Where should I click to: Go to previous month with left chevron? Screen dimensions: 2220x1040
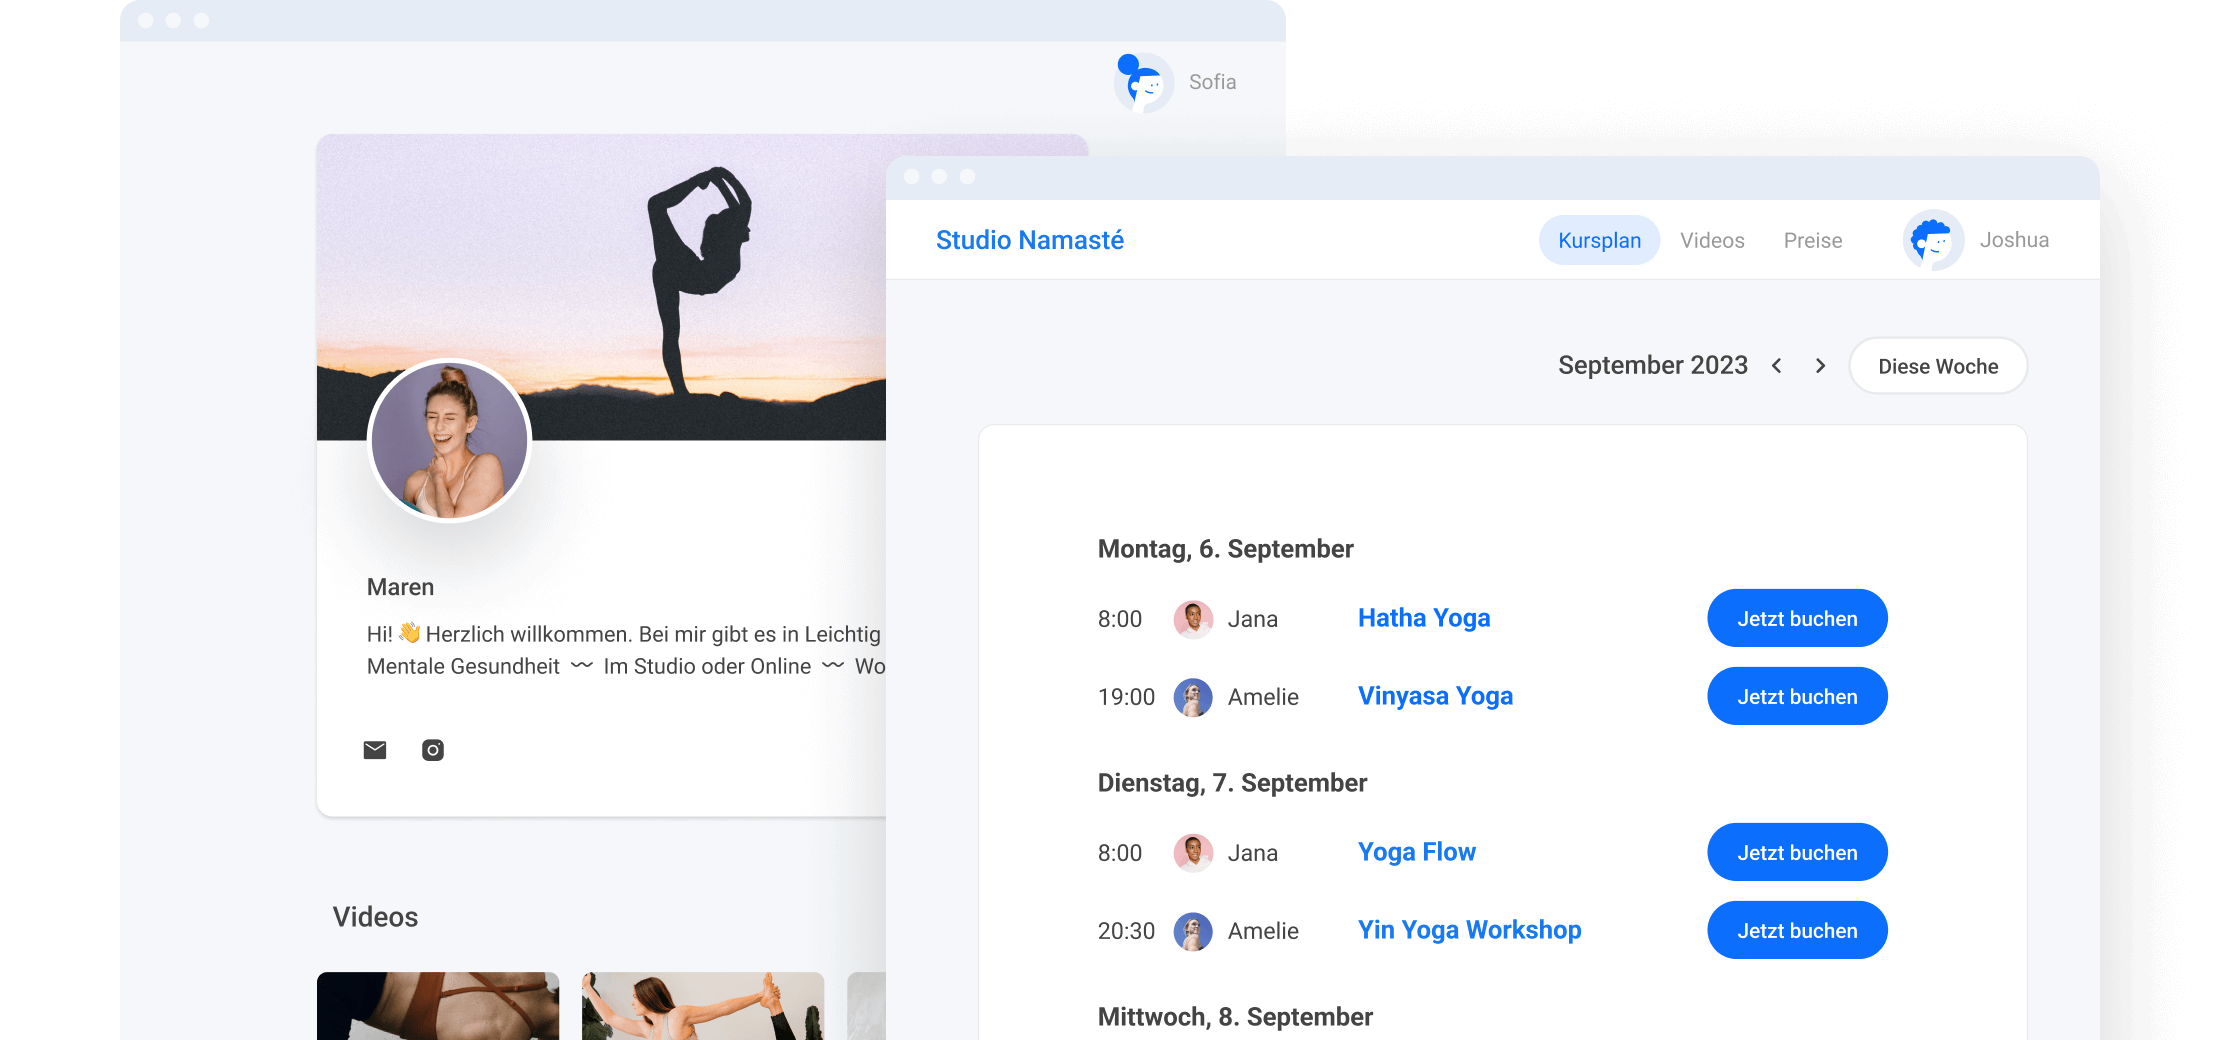coord(1777,366)
